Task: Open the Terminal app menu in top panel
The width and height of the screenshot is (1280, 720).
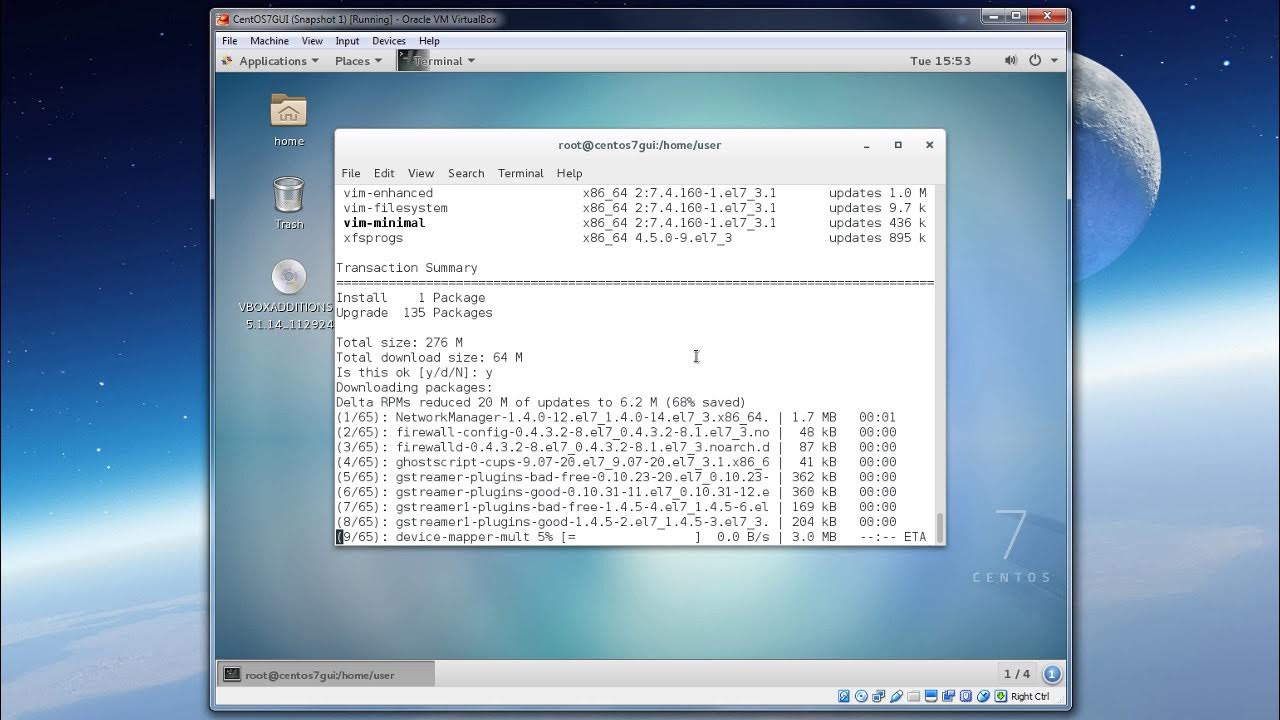Action: pos(437,61)
